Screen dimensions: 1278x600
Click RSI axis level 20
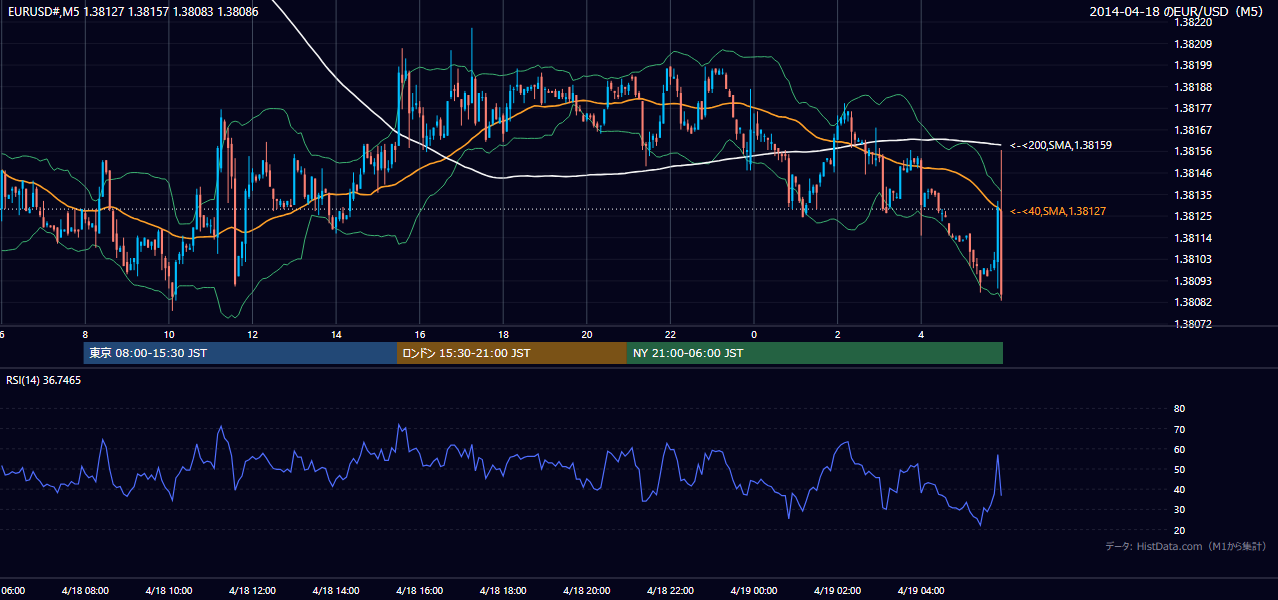coord(1179,530)
